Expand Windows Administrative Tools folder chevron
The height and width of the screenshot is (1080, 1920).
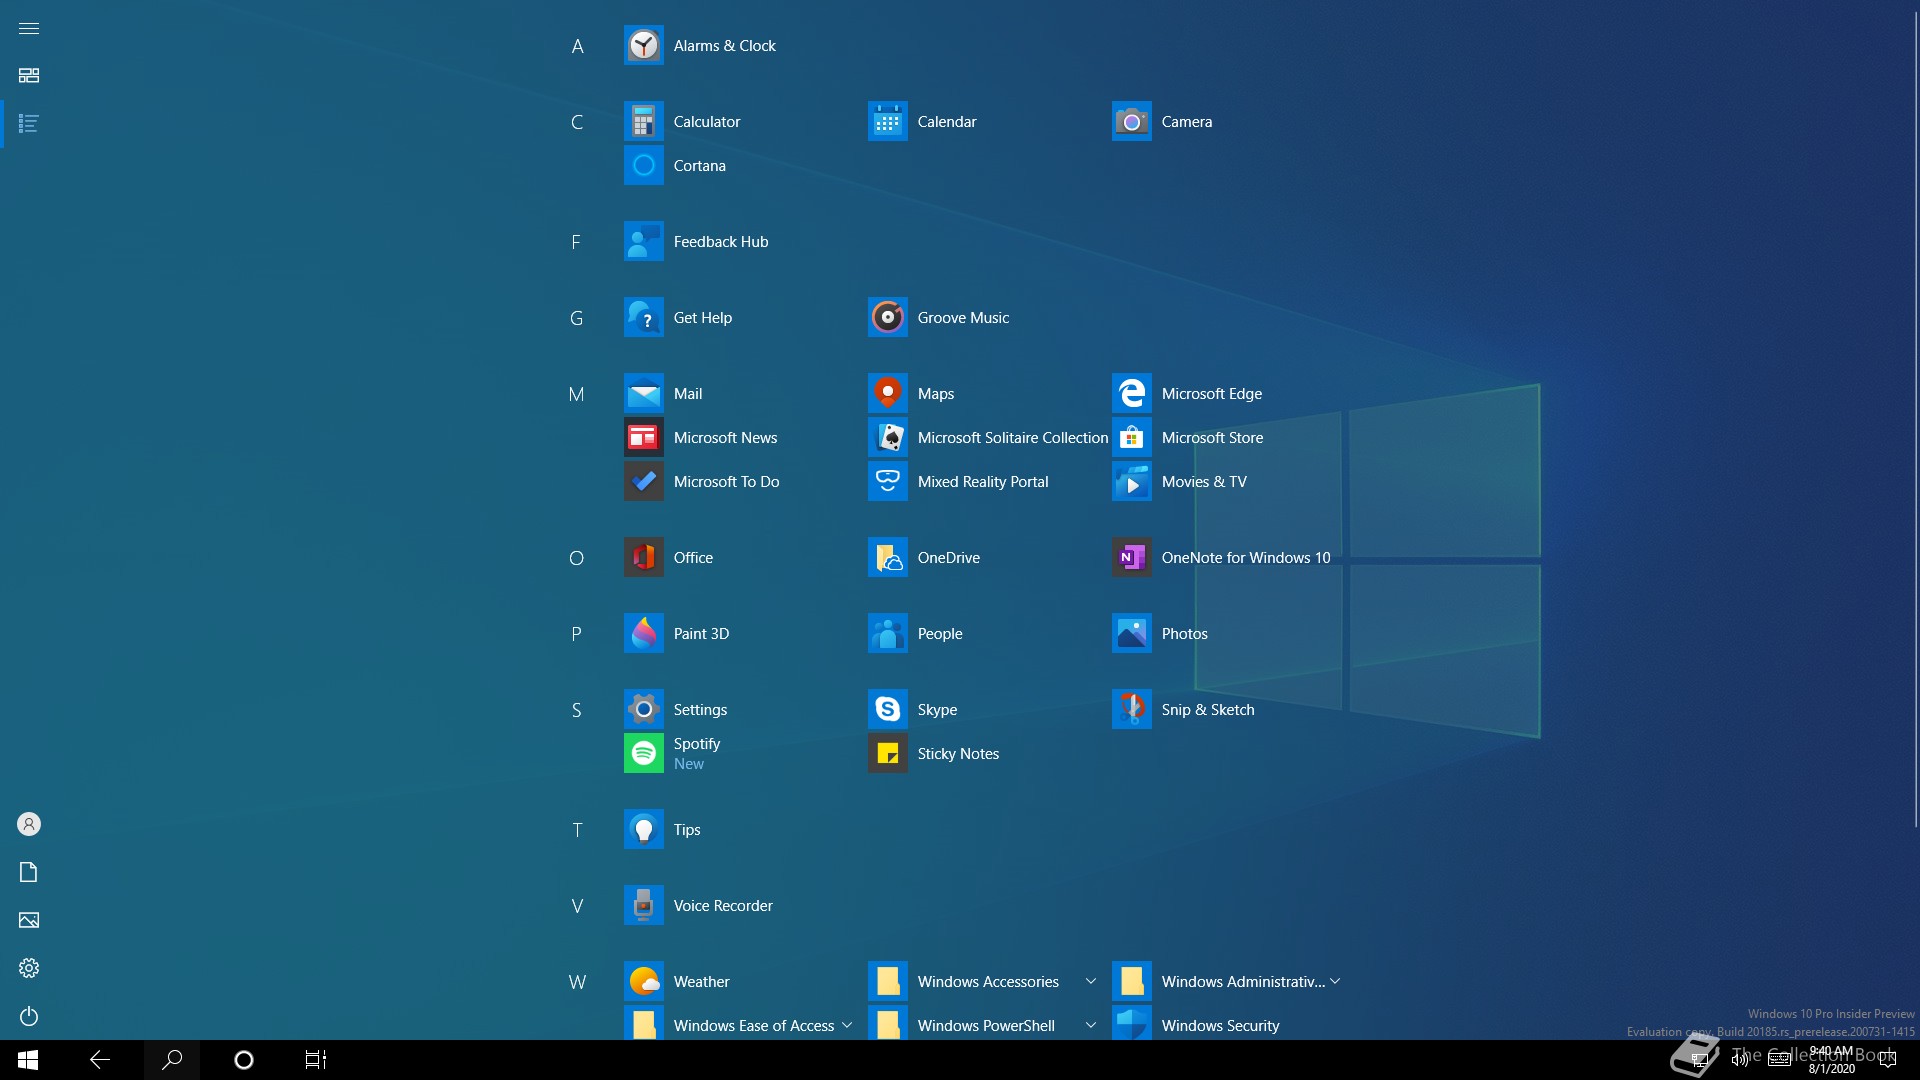1335,981
